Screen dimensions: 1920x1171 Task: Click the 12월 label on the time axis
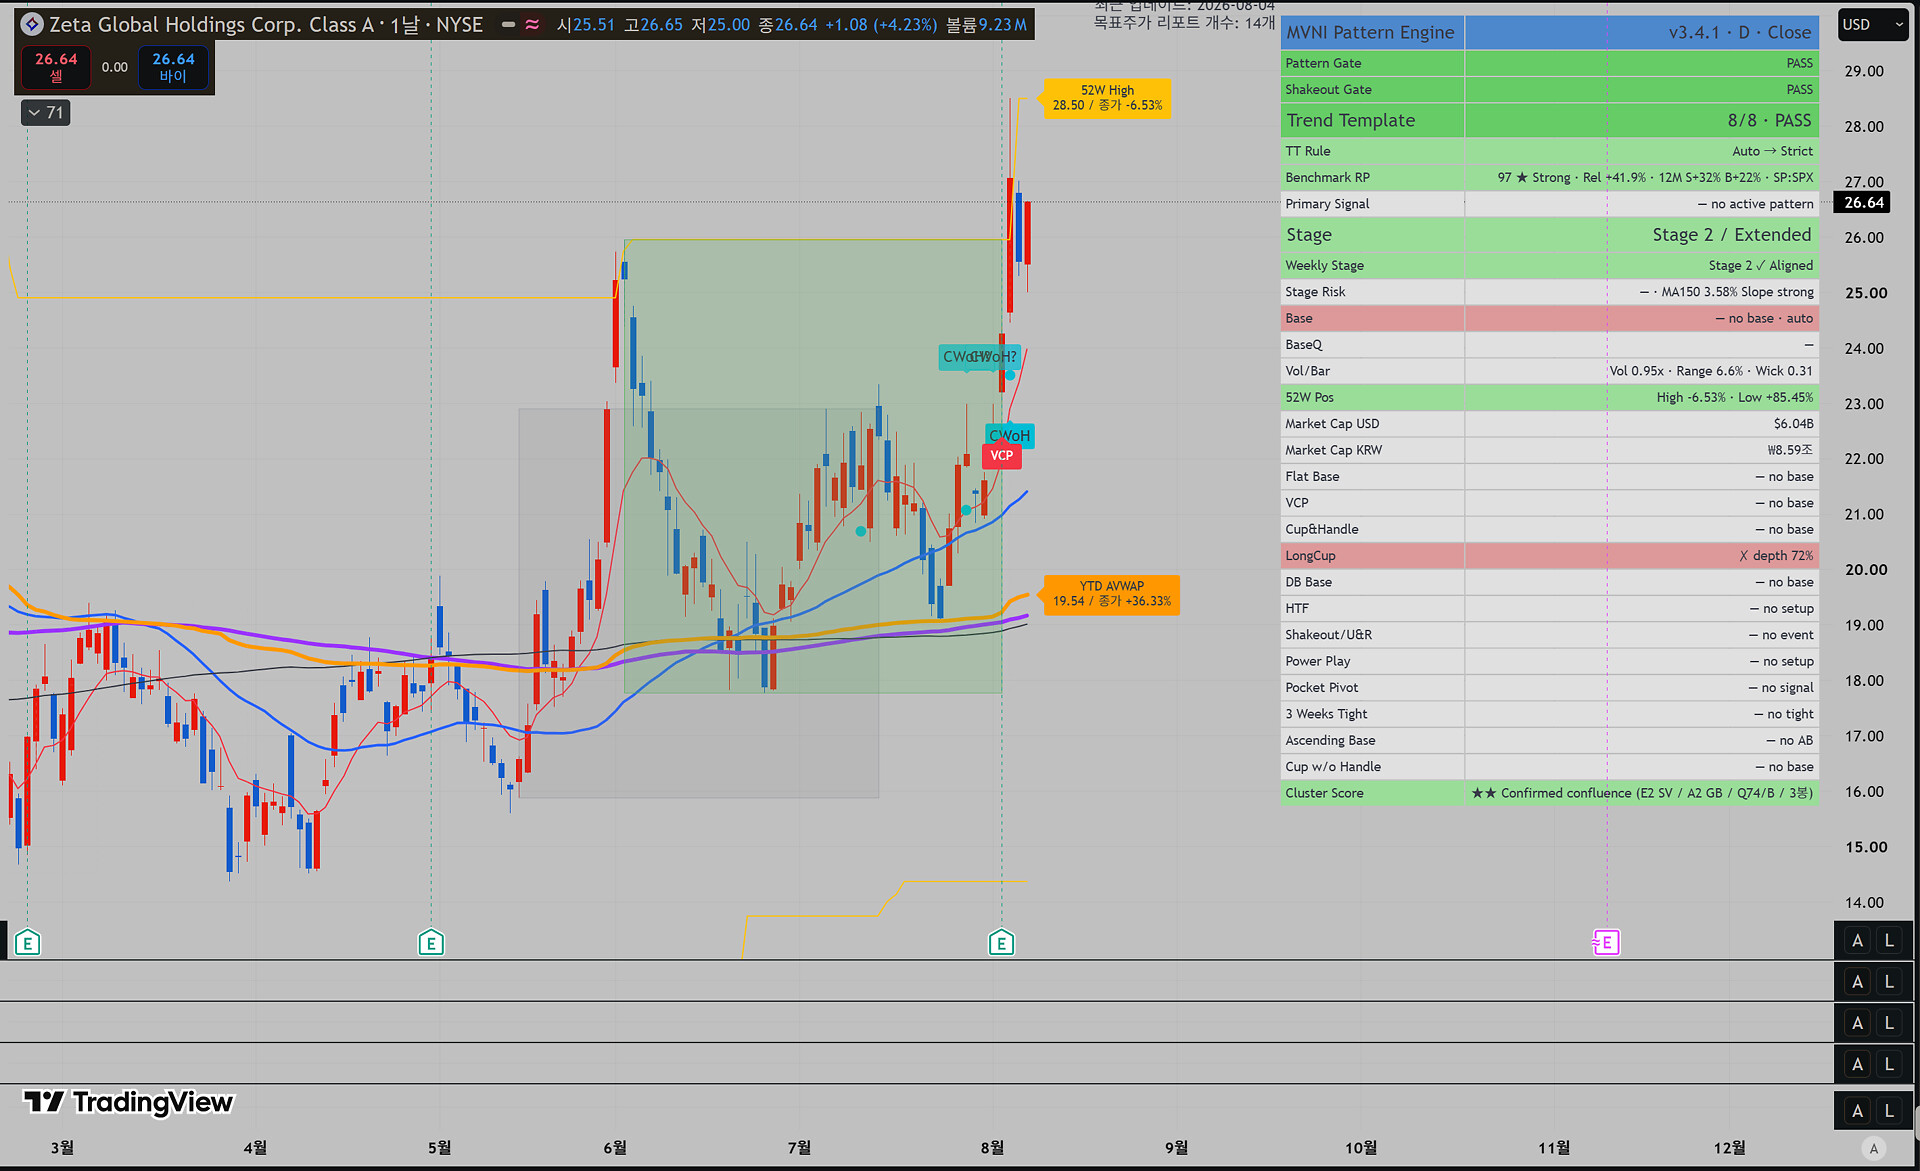(1729, 1147)
